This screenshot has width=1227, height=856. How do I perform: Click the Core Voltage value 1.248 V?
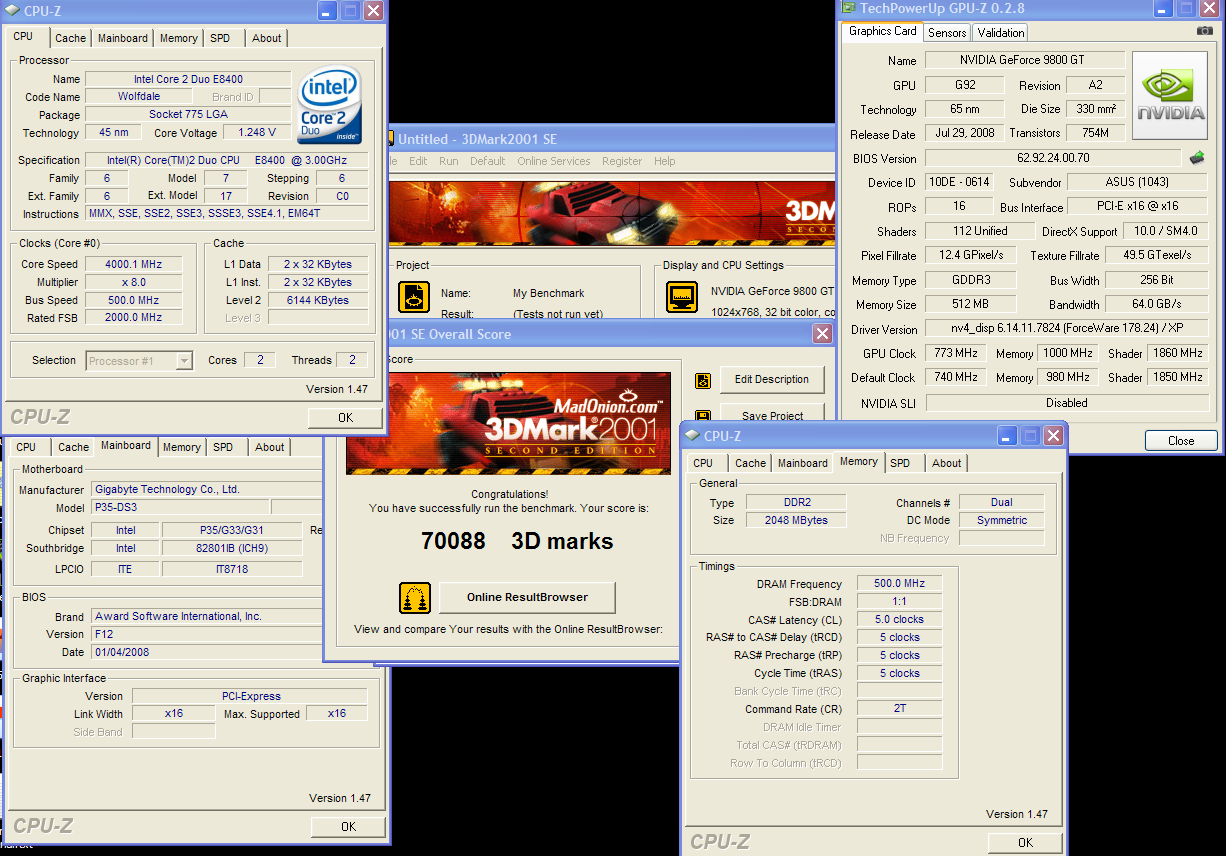tap(257, 133)
